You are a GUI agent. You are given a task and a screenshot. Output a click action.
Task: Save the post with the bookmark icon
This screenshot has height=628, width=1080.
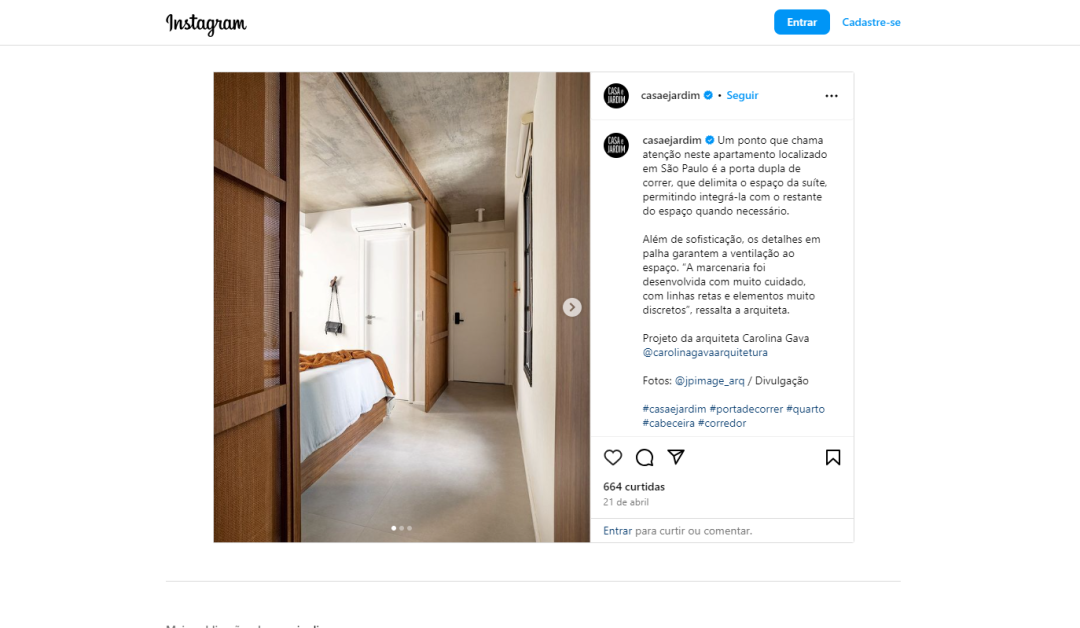tap(833, 457)
